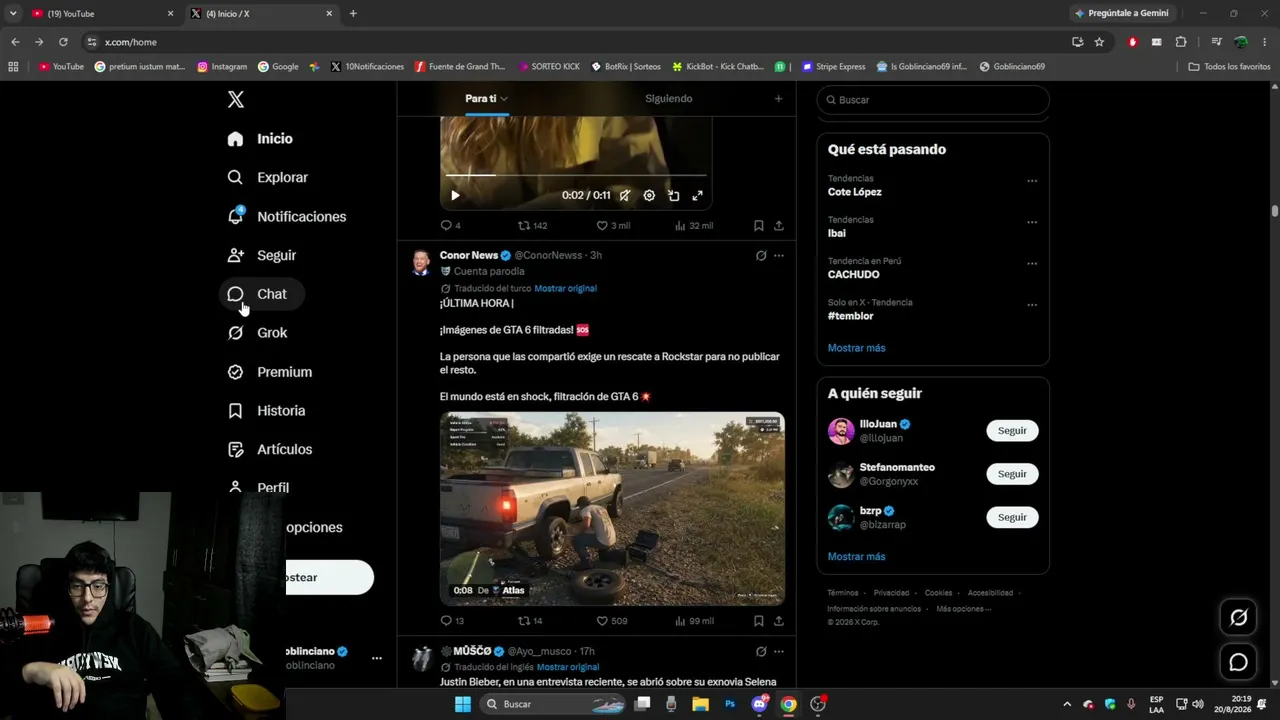View analytics showing 99 mil views

694,621
